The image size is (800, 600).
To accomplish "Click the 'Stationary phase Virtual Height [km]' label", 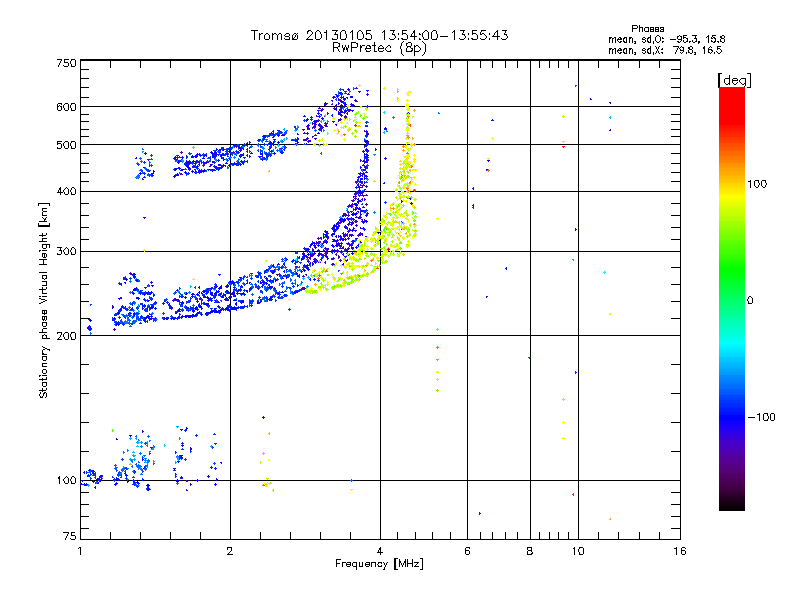I will click(44, 300).
